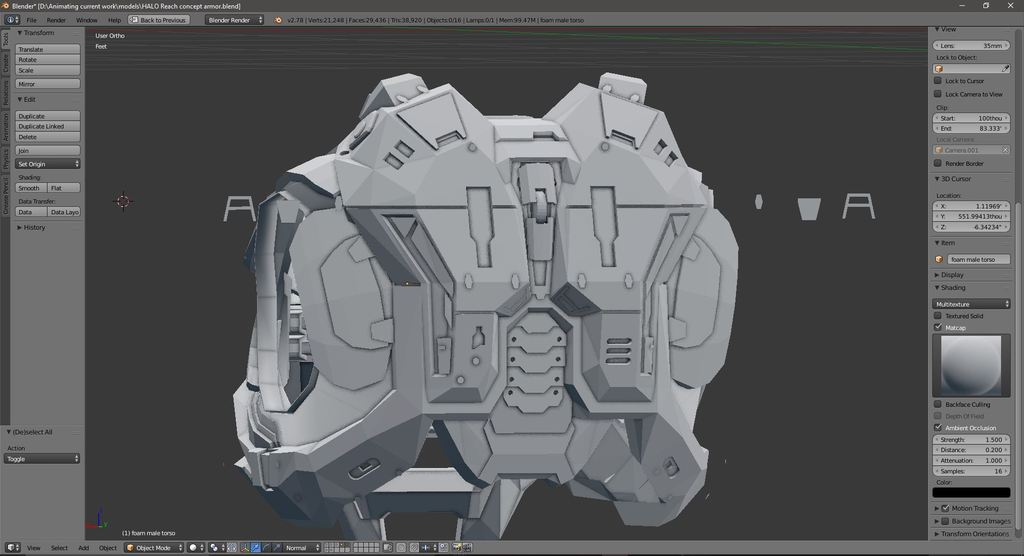Image resolution: width=1024 pixels, height=556 pixels.
Task: Open the Render menu
Action: (x=56, y=20)
